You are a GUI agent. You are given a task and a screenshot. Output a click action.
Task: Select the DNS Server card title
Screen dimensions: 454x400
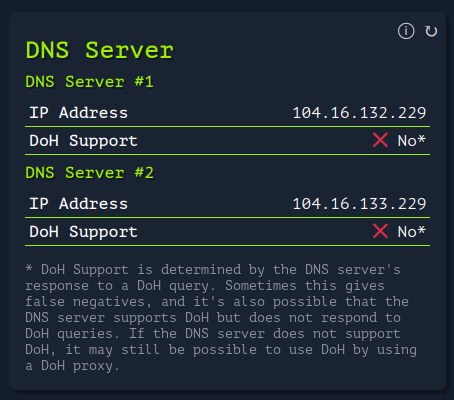tap(100, 50)
